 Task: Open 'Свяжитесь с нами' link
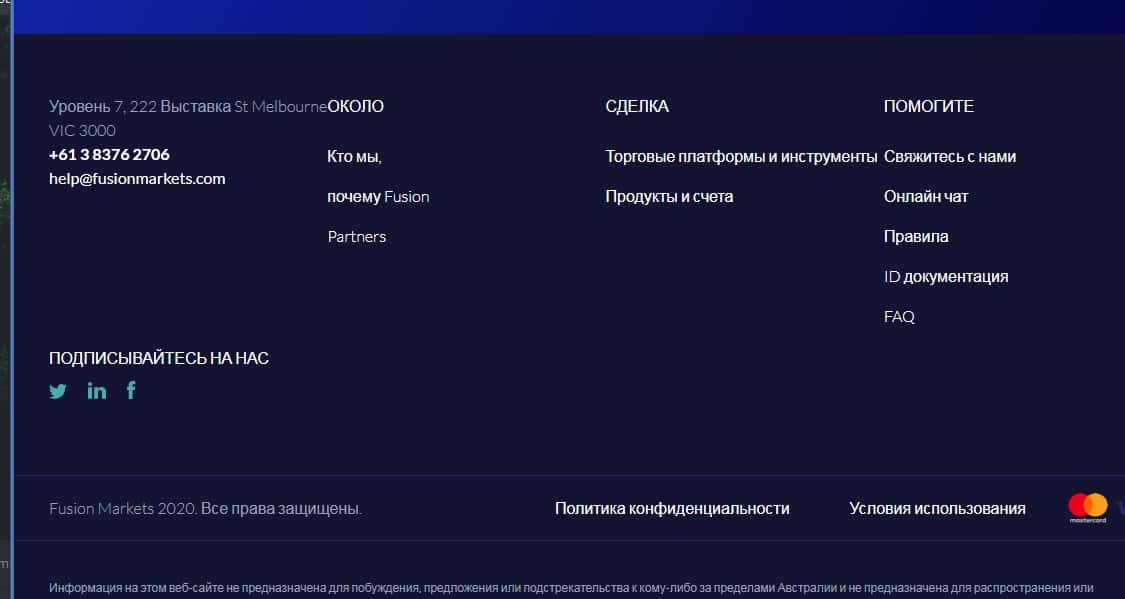pos(950,156)
